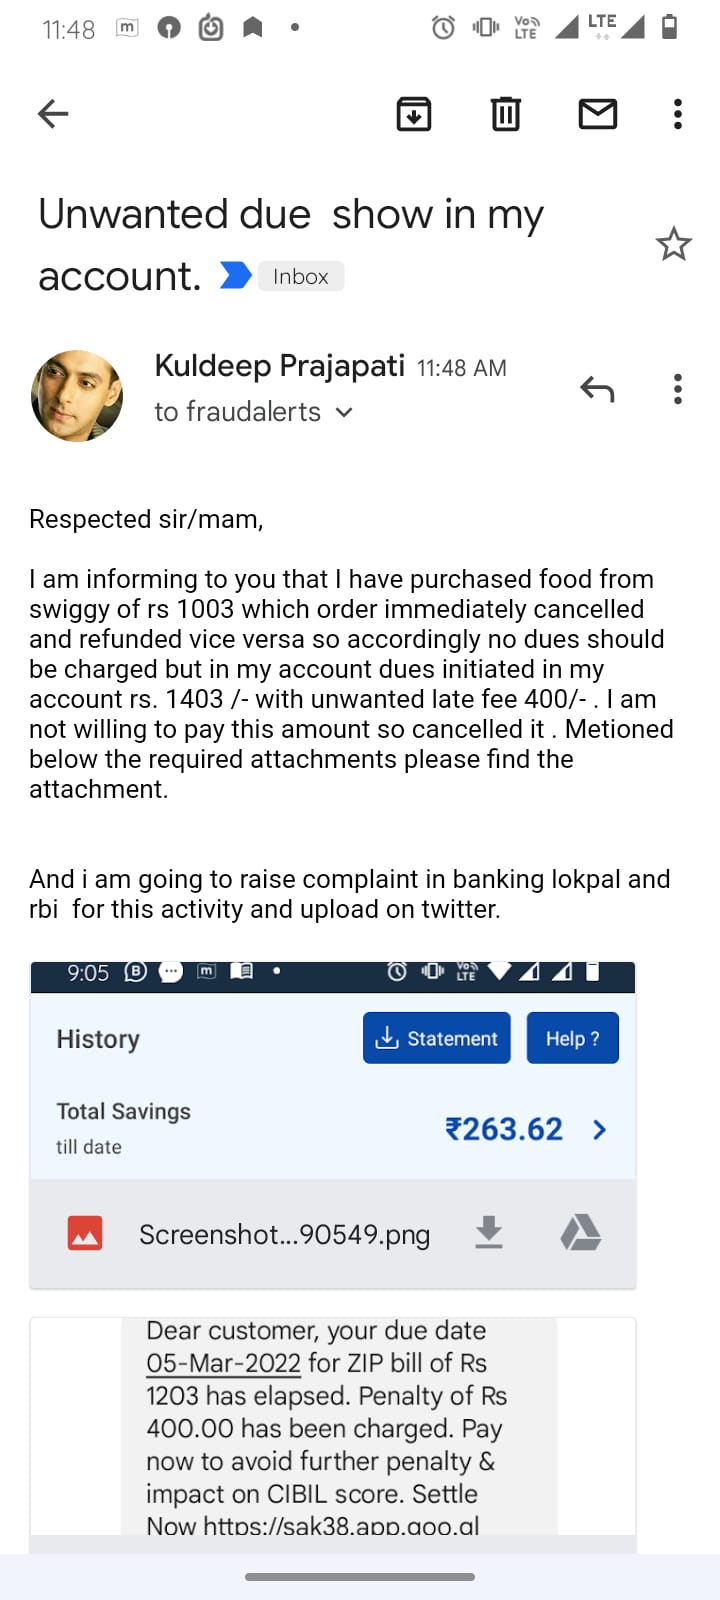Viewport: 720px width, 1600px height.
Task: Tap the Help ? button
Action: [x=572, y=1038]
